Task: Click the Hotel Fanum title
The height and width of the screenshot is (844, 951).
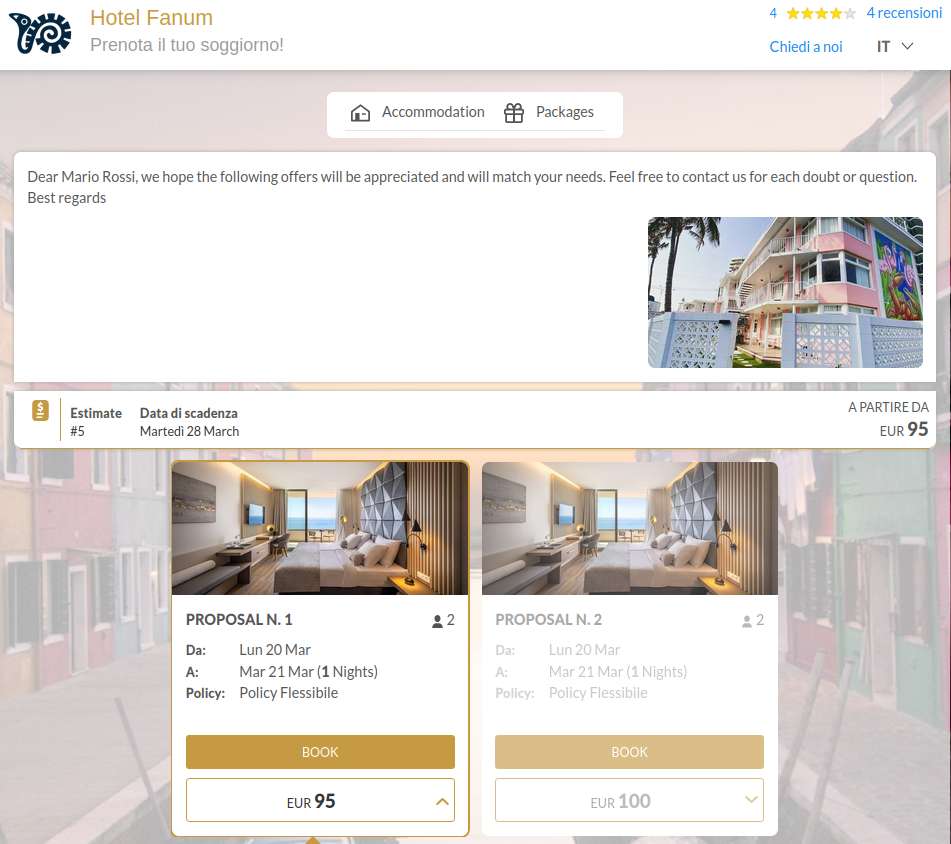Action: 152,18
